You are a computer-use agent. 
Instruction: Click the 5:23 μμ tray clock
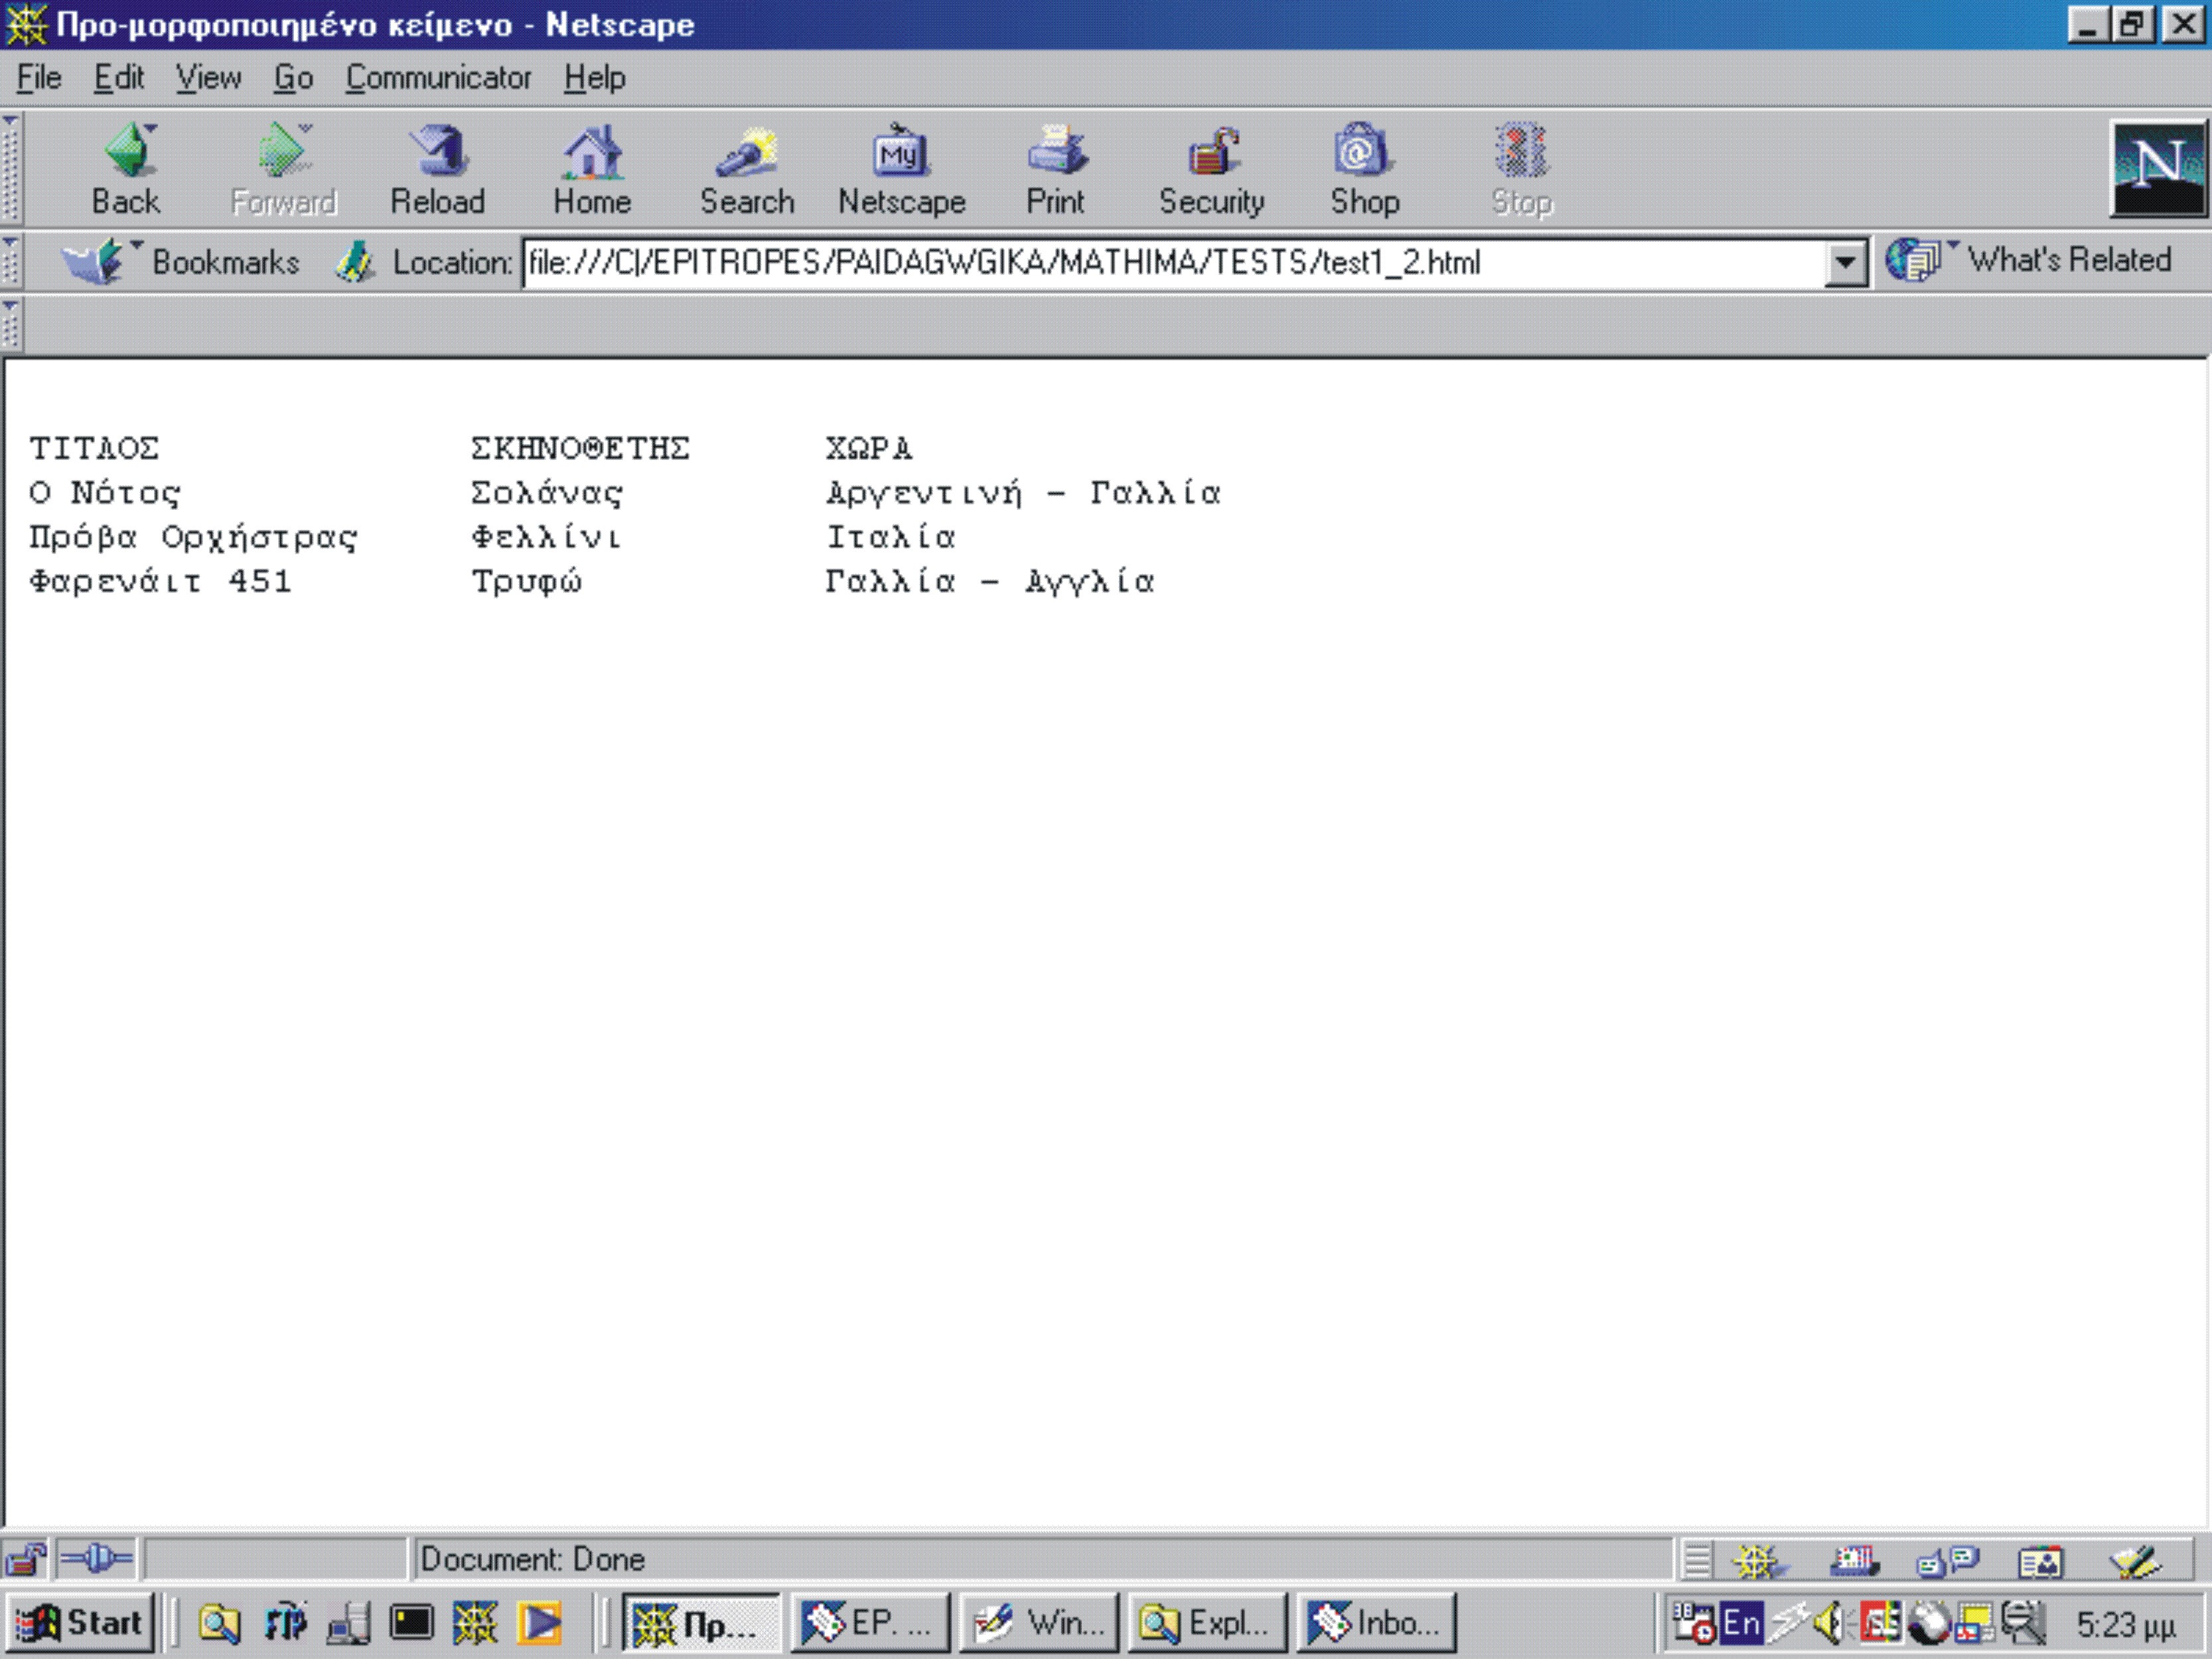pyautogui.click(x=2126, y=1625)
